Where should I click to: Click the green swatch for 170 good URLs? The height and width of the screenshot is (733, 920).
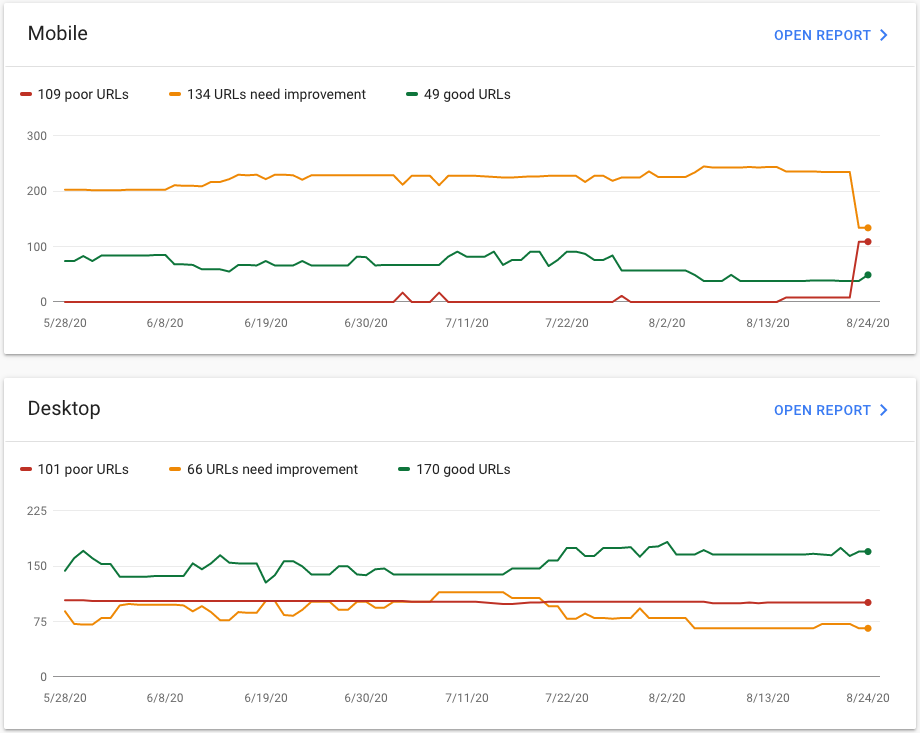(404, 469)
